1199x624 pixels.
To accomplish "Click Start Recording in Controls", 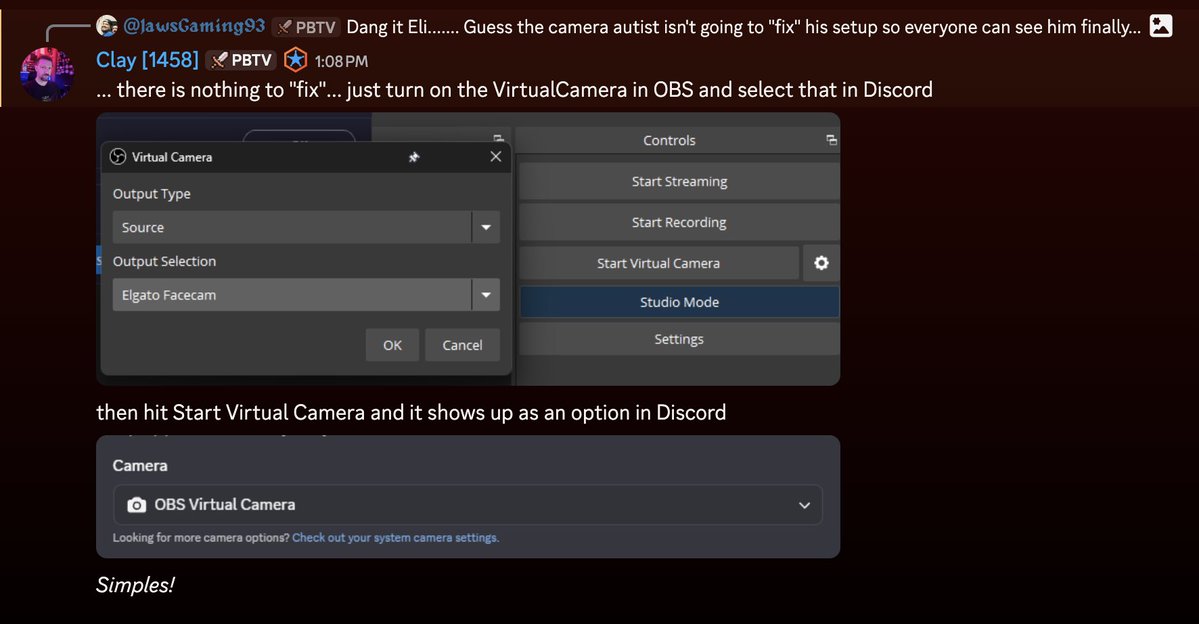I will [x=679, y=223].
